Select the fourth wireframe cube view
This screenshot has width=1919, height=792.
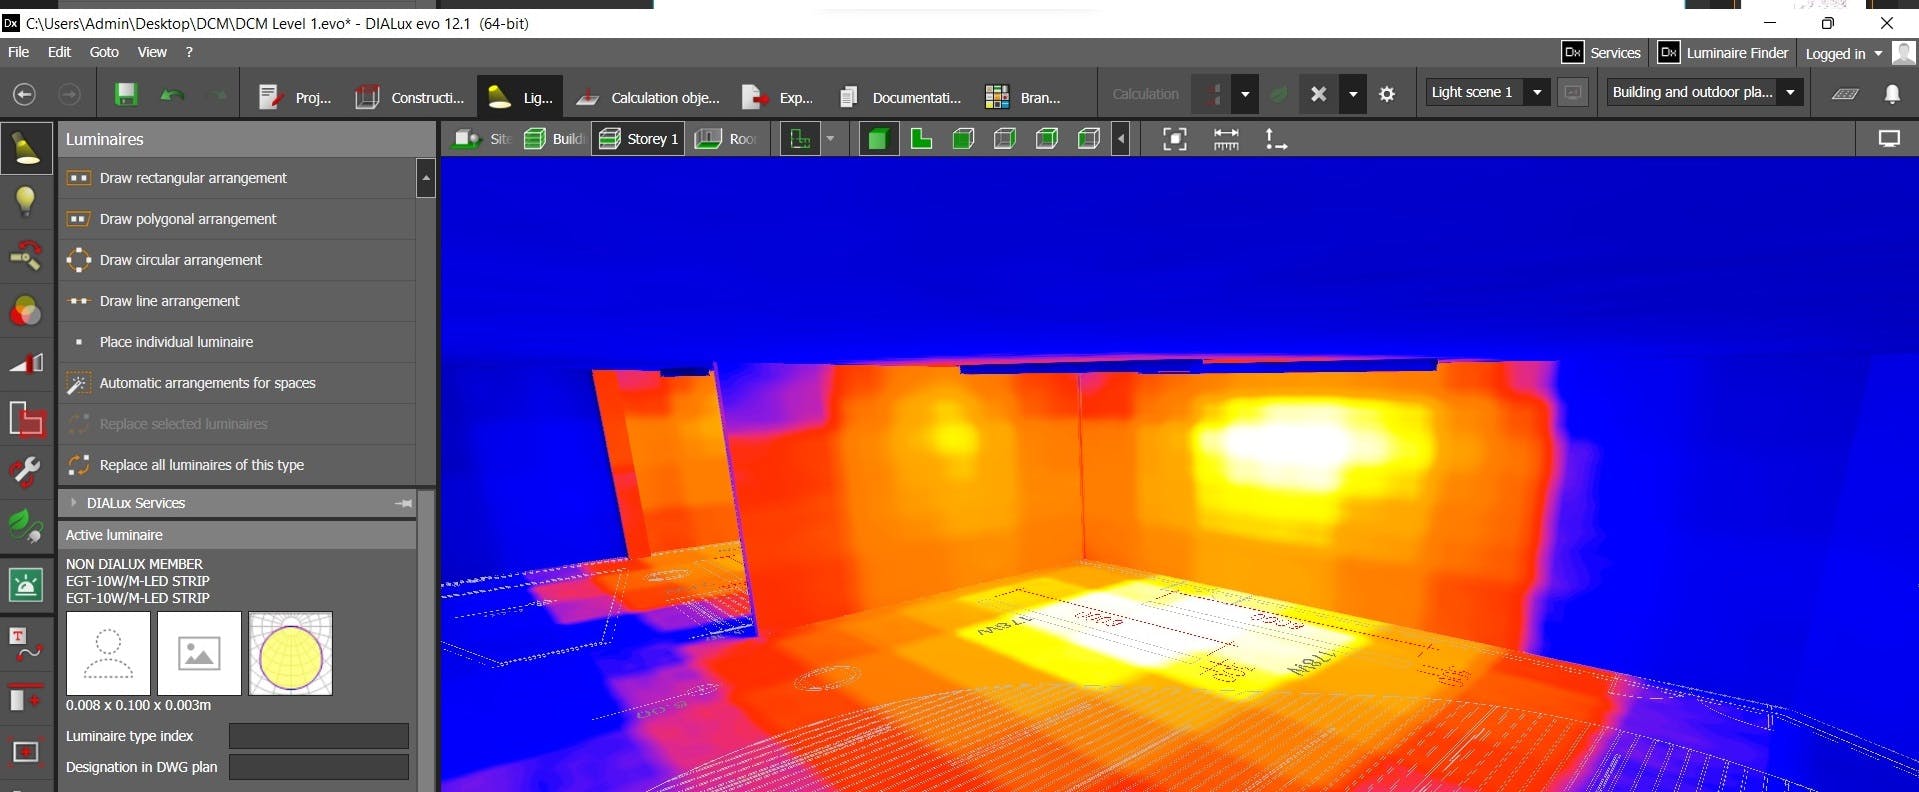click(x=1005, y=139)
